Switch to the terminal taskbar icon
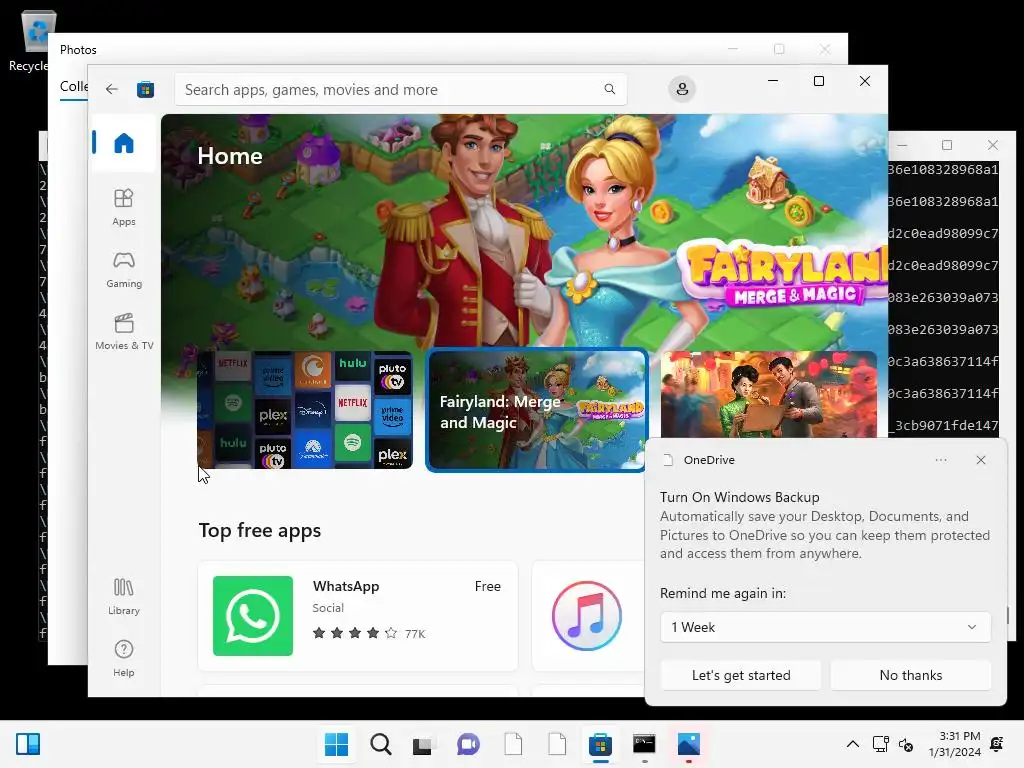1024x768 pixels. pyautogui.click(x=644, y=744)
